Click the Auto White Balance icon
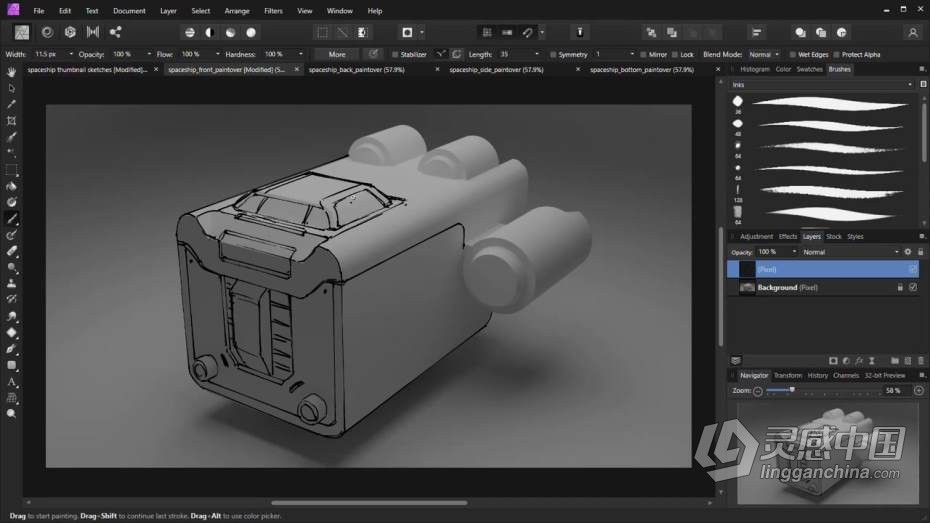Viewport: 930px width, 523px height. [x=251, y=33]
